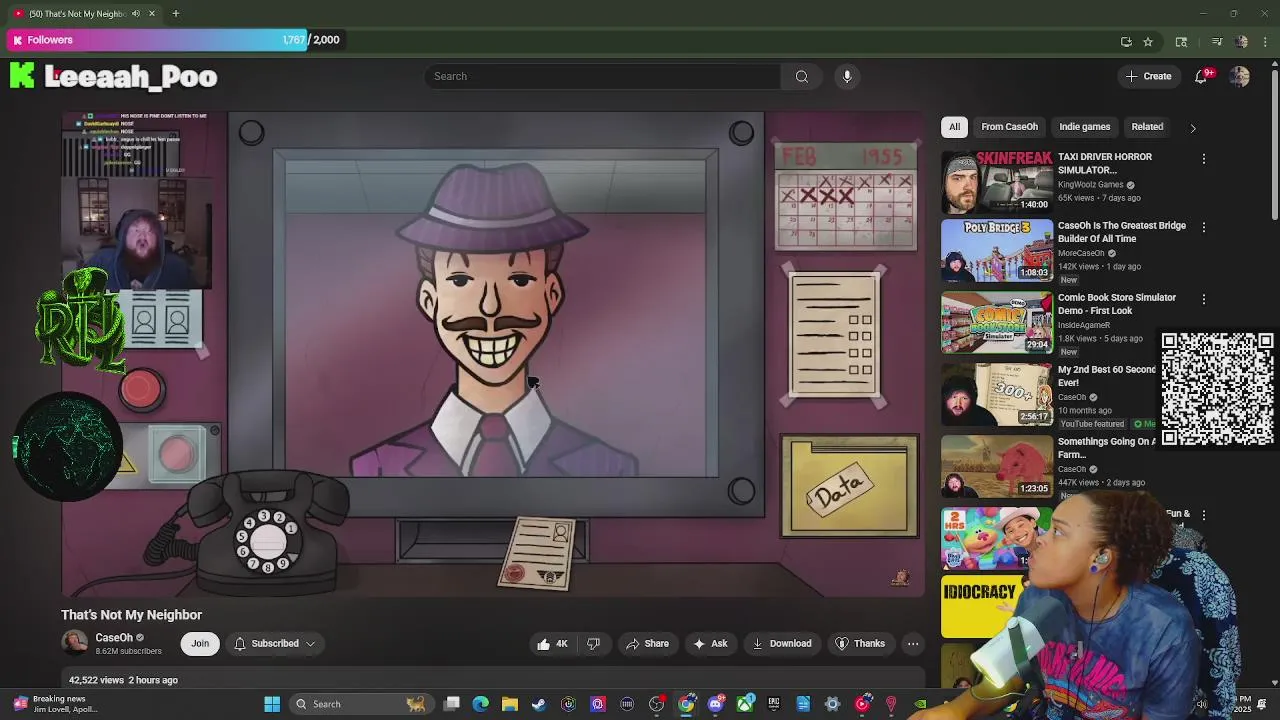Open Comic Book Store Simulator video thumbnail
Viewport: 1280px width, 720px height.
(997, 322)
